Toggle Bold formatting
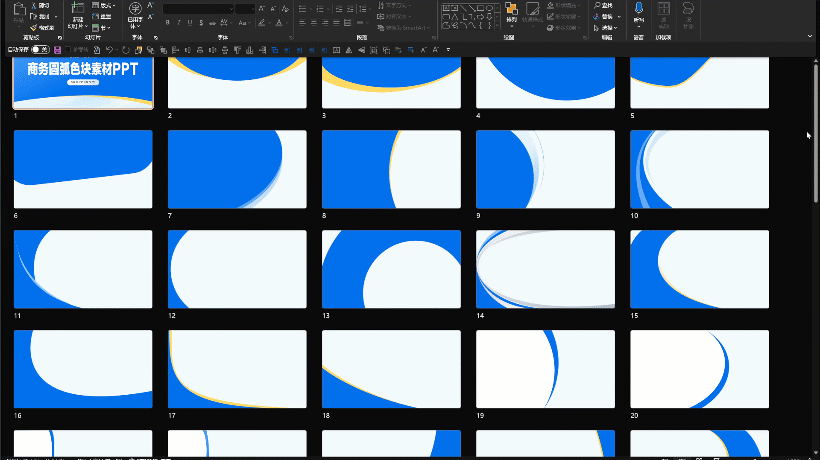 pyautogui.click(x=167, y=22)
